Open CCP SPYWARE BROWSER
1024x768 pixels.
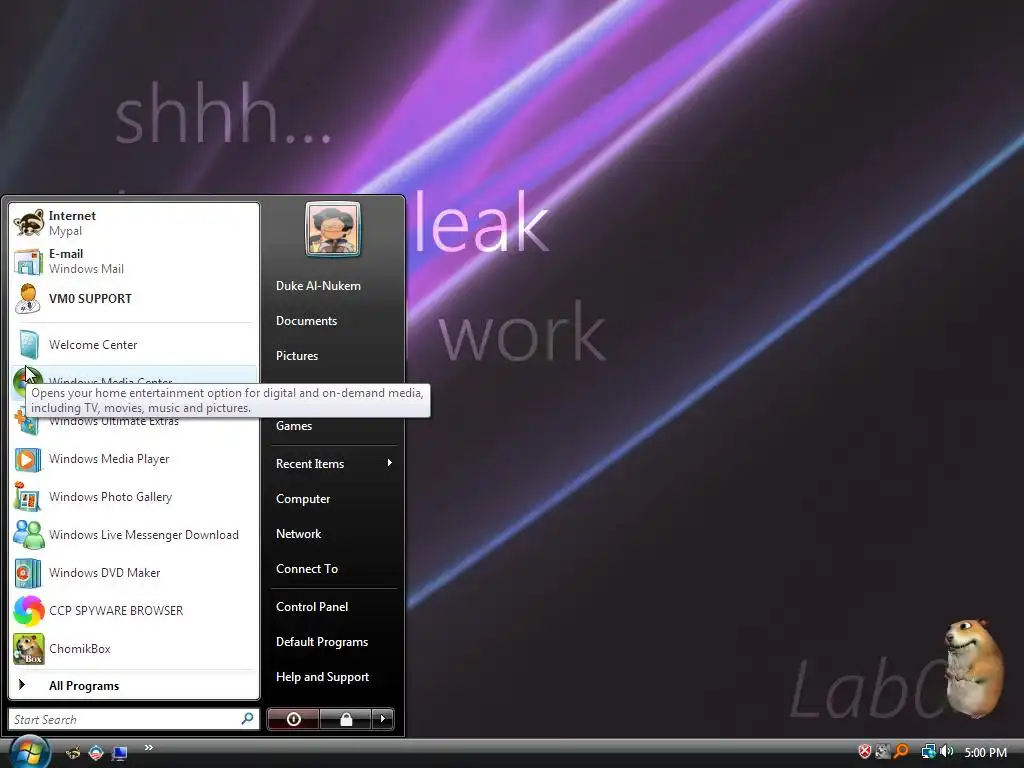[x=134, y=611]
